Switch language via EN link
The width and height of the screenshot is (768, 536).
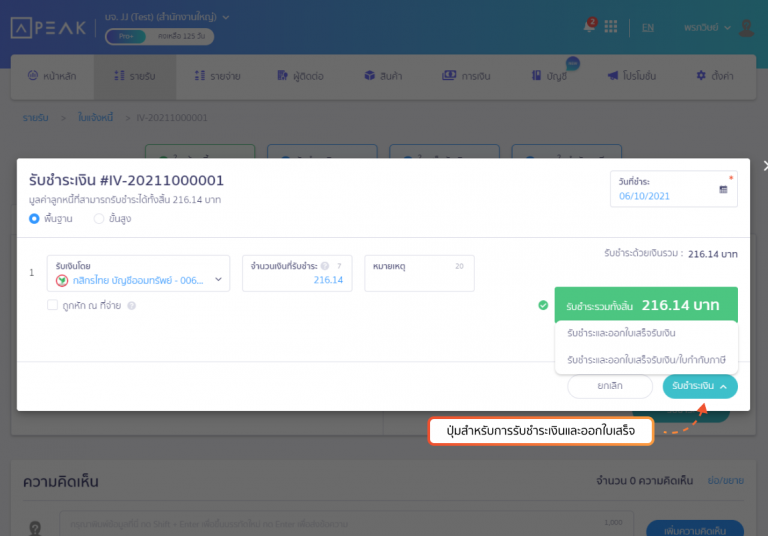648,27
